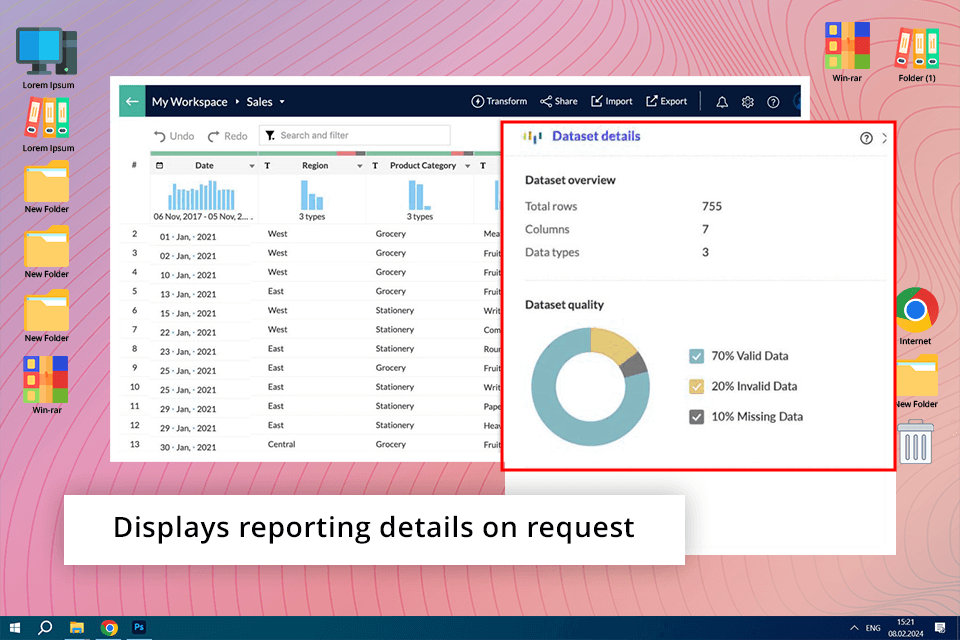Click the Share button

(x=558, y=101)
